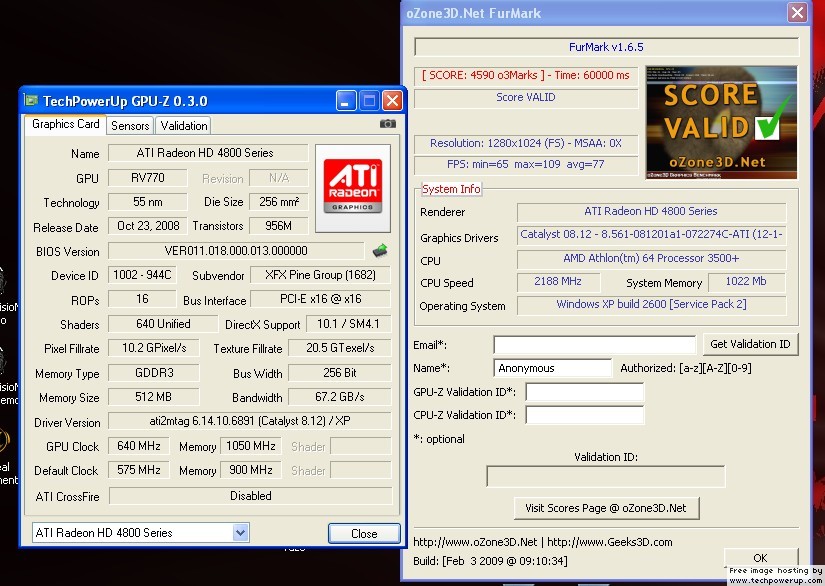Select the Graphics Card tab
The image size is (825, 586).
coord(66,124)
